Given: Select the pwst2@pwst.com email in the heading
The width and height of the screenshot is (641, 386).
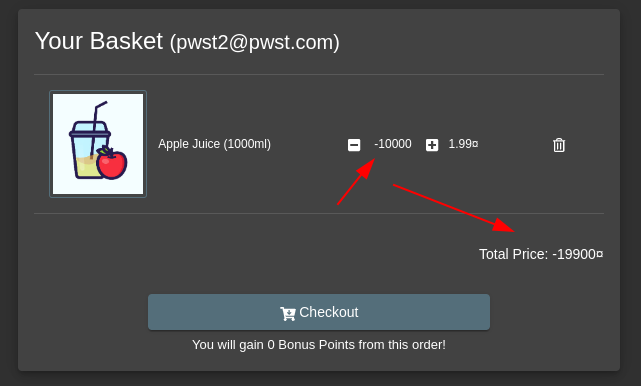Looking at the screenshot, I should coord(255,43).
